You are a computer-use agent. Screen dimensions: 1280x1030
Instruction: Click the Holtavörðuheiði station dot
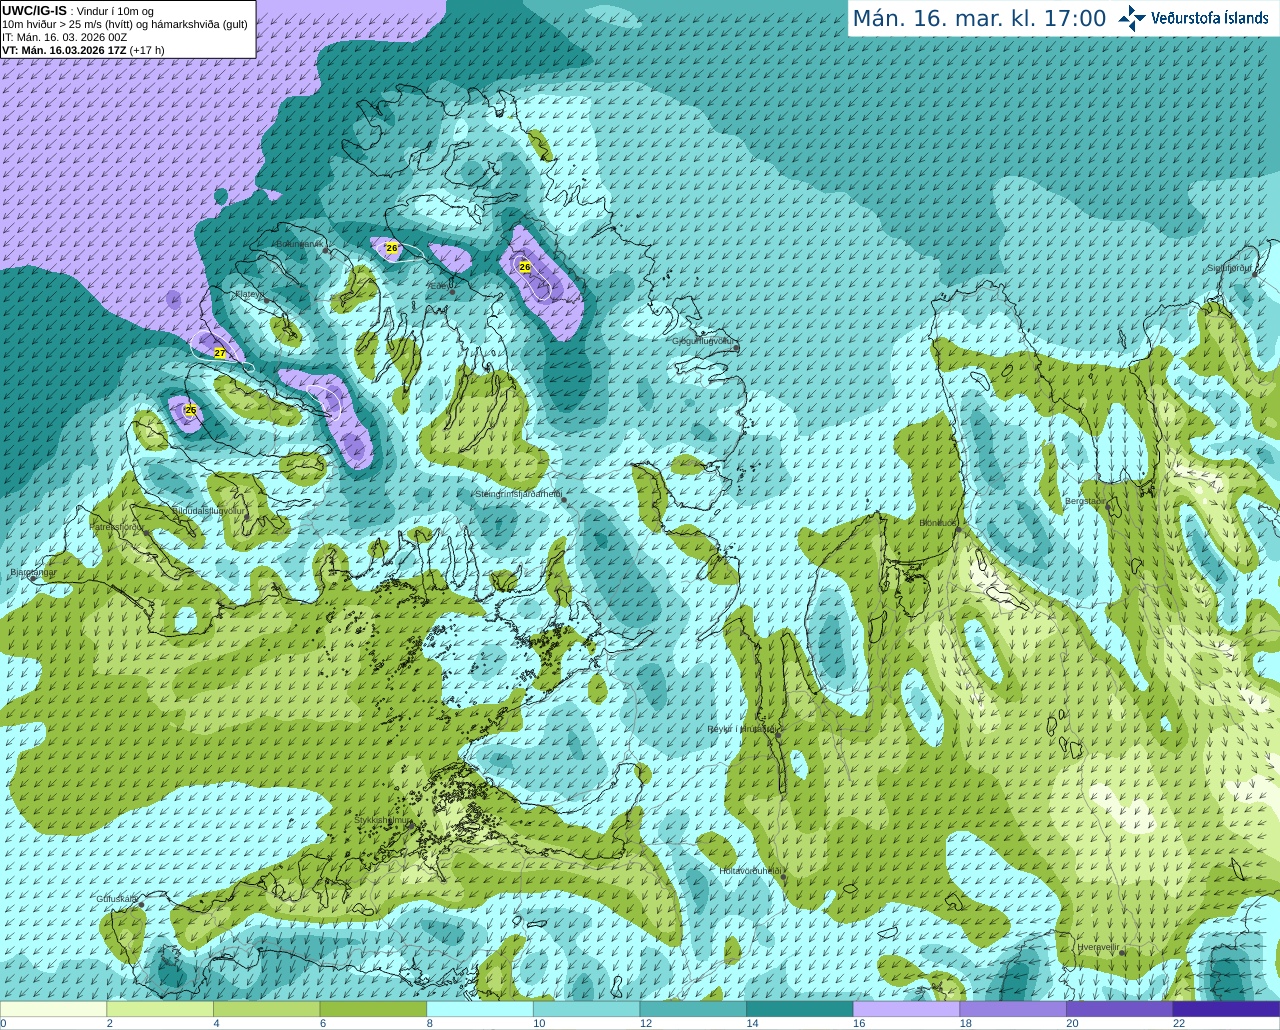coord(785,877)
